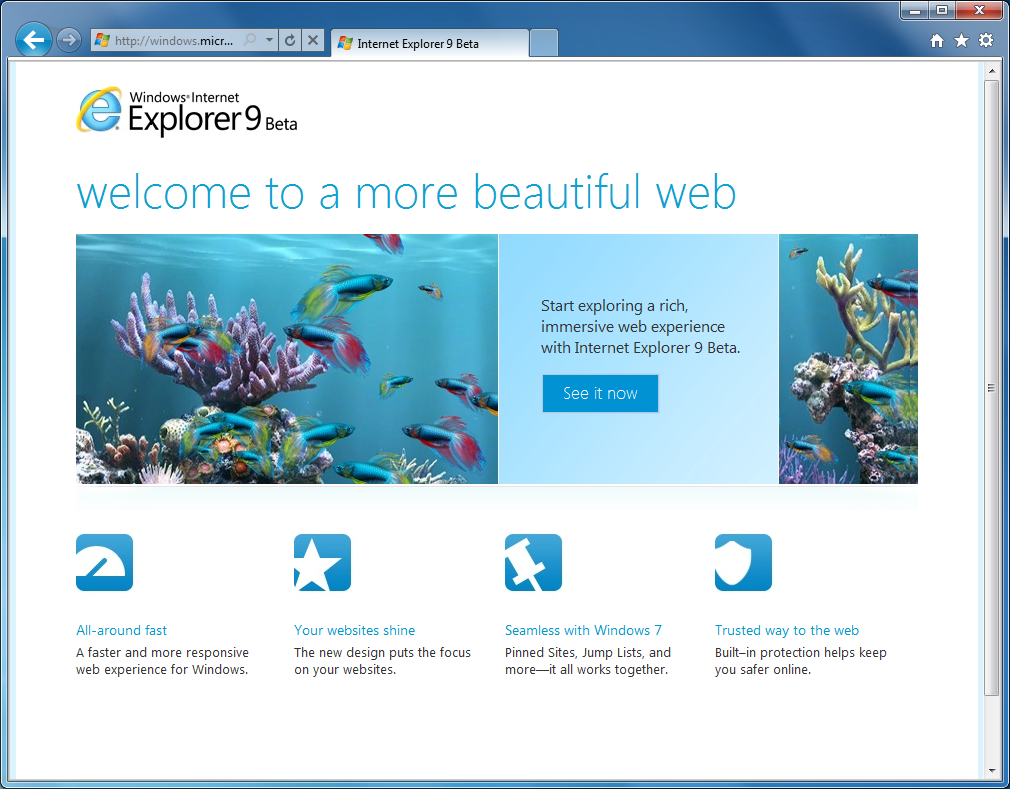Maximize the Internet Explorer window
Viewport: 1010px width, 789px height.
point(942,11)
